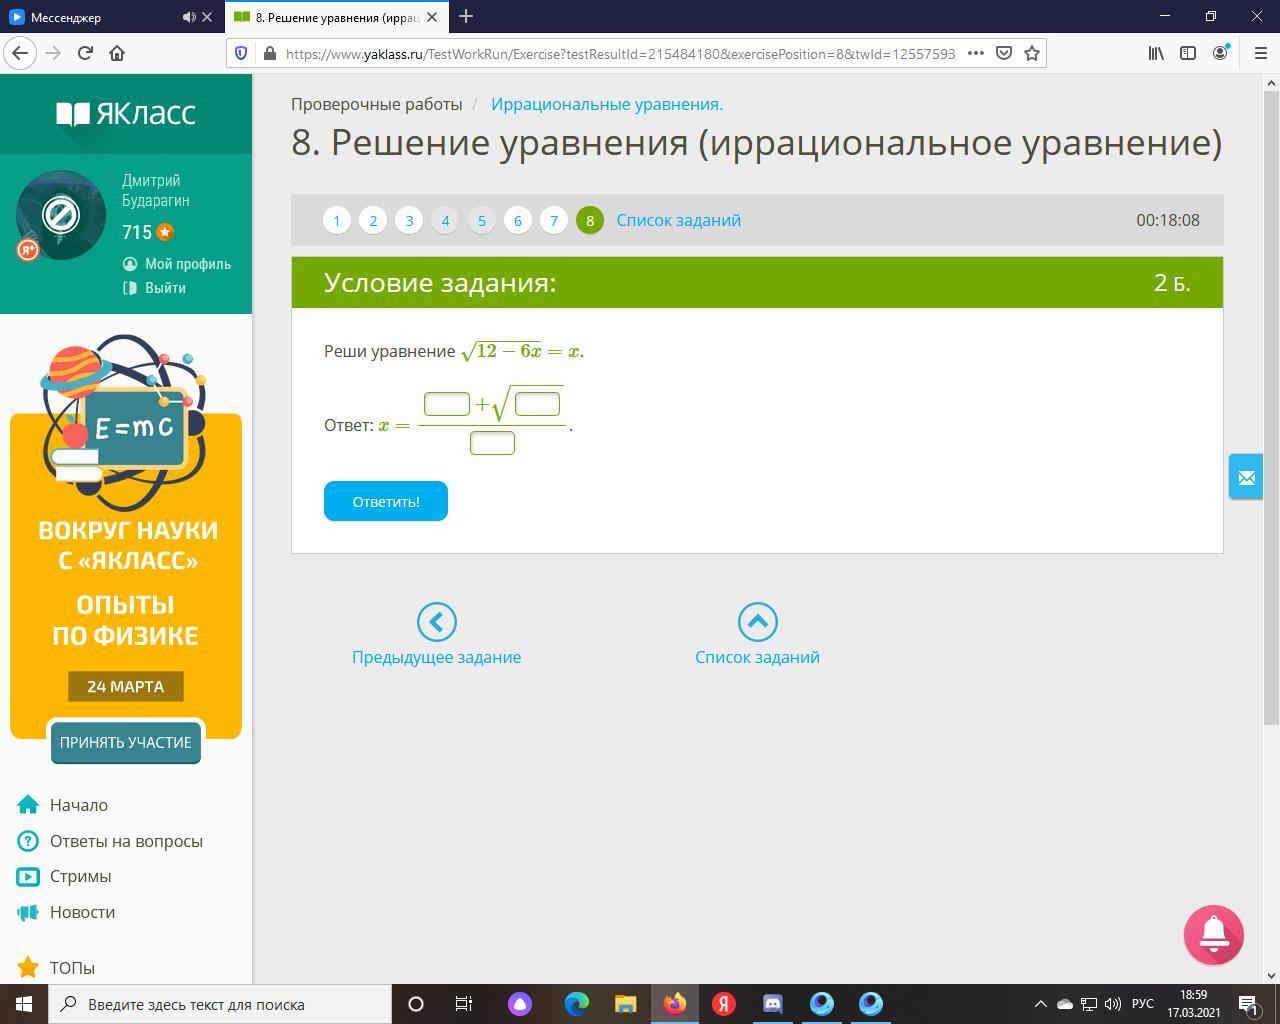Click the points star icon beside 715
Image resolution: width=1280 pixels, height=1024 pixels.
coord(165,232)
